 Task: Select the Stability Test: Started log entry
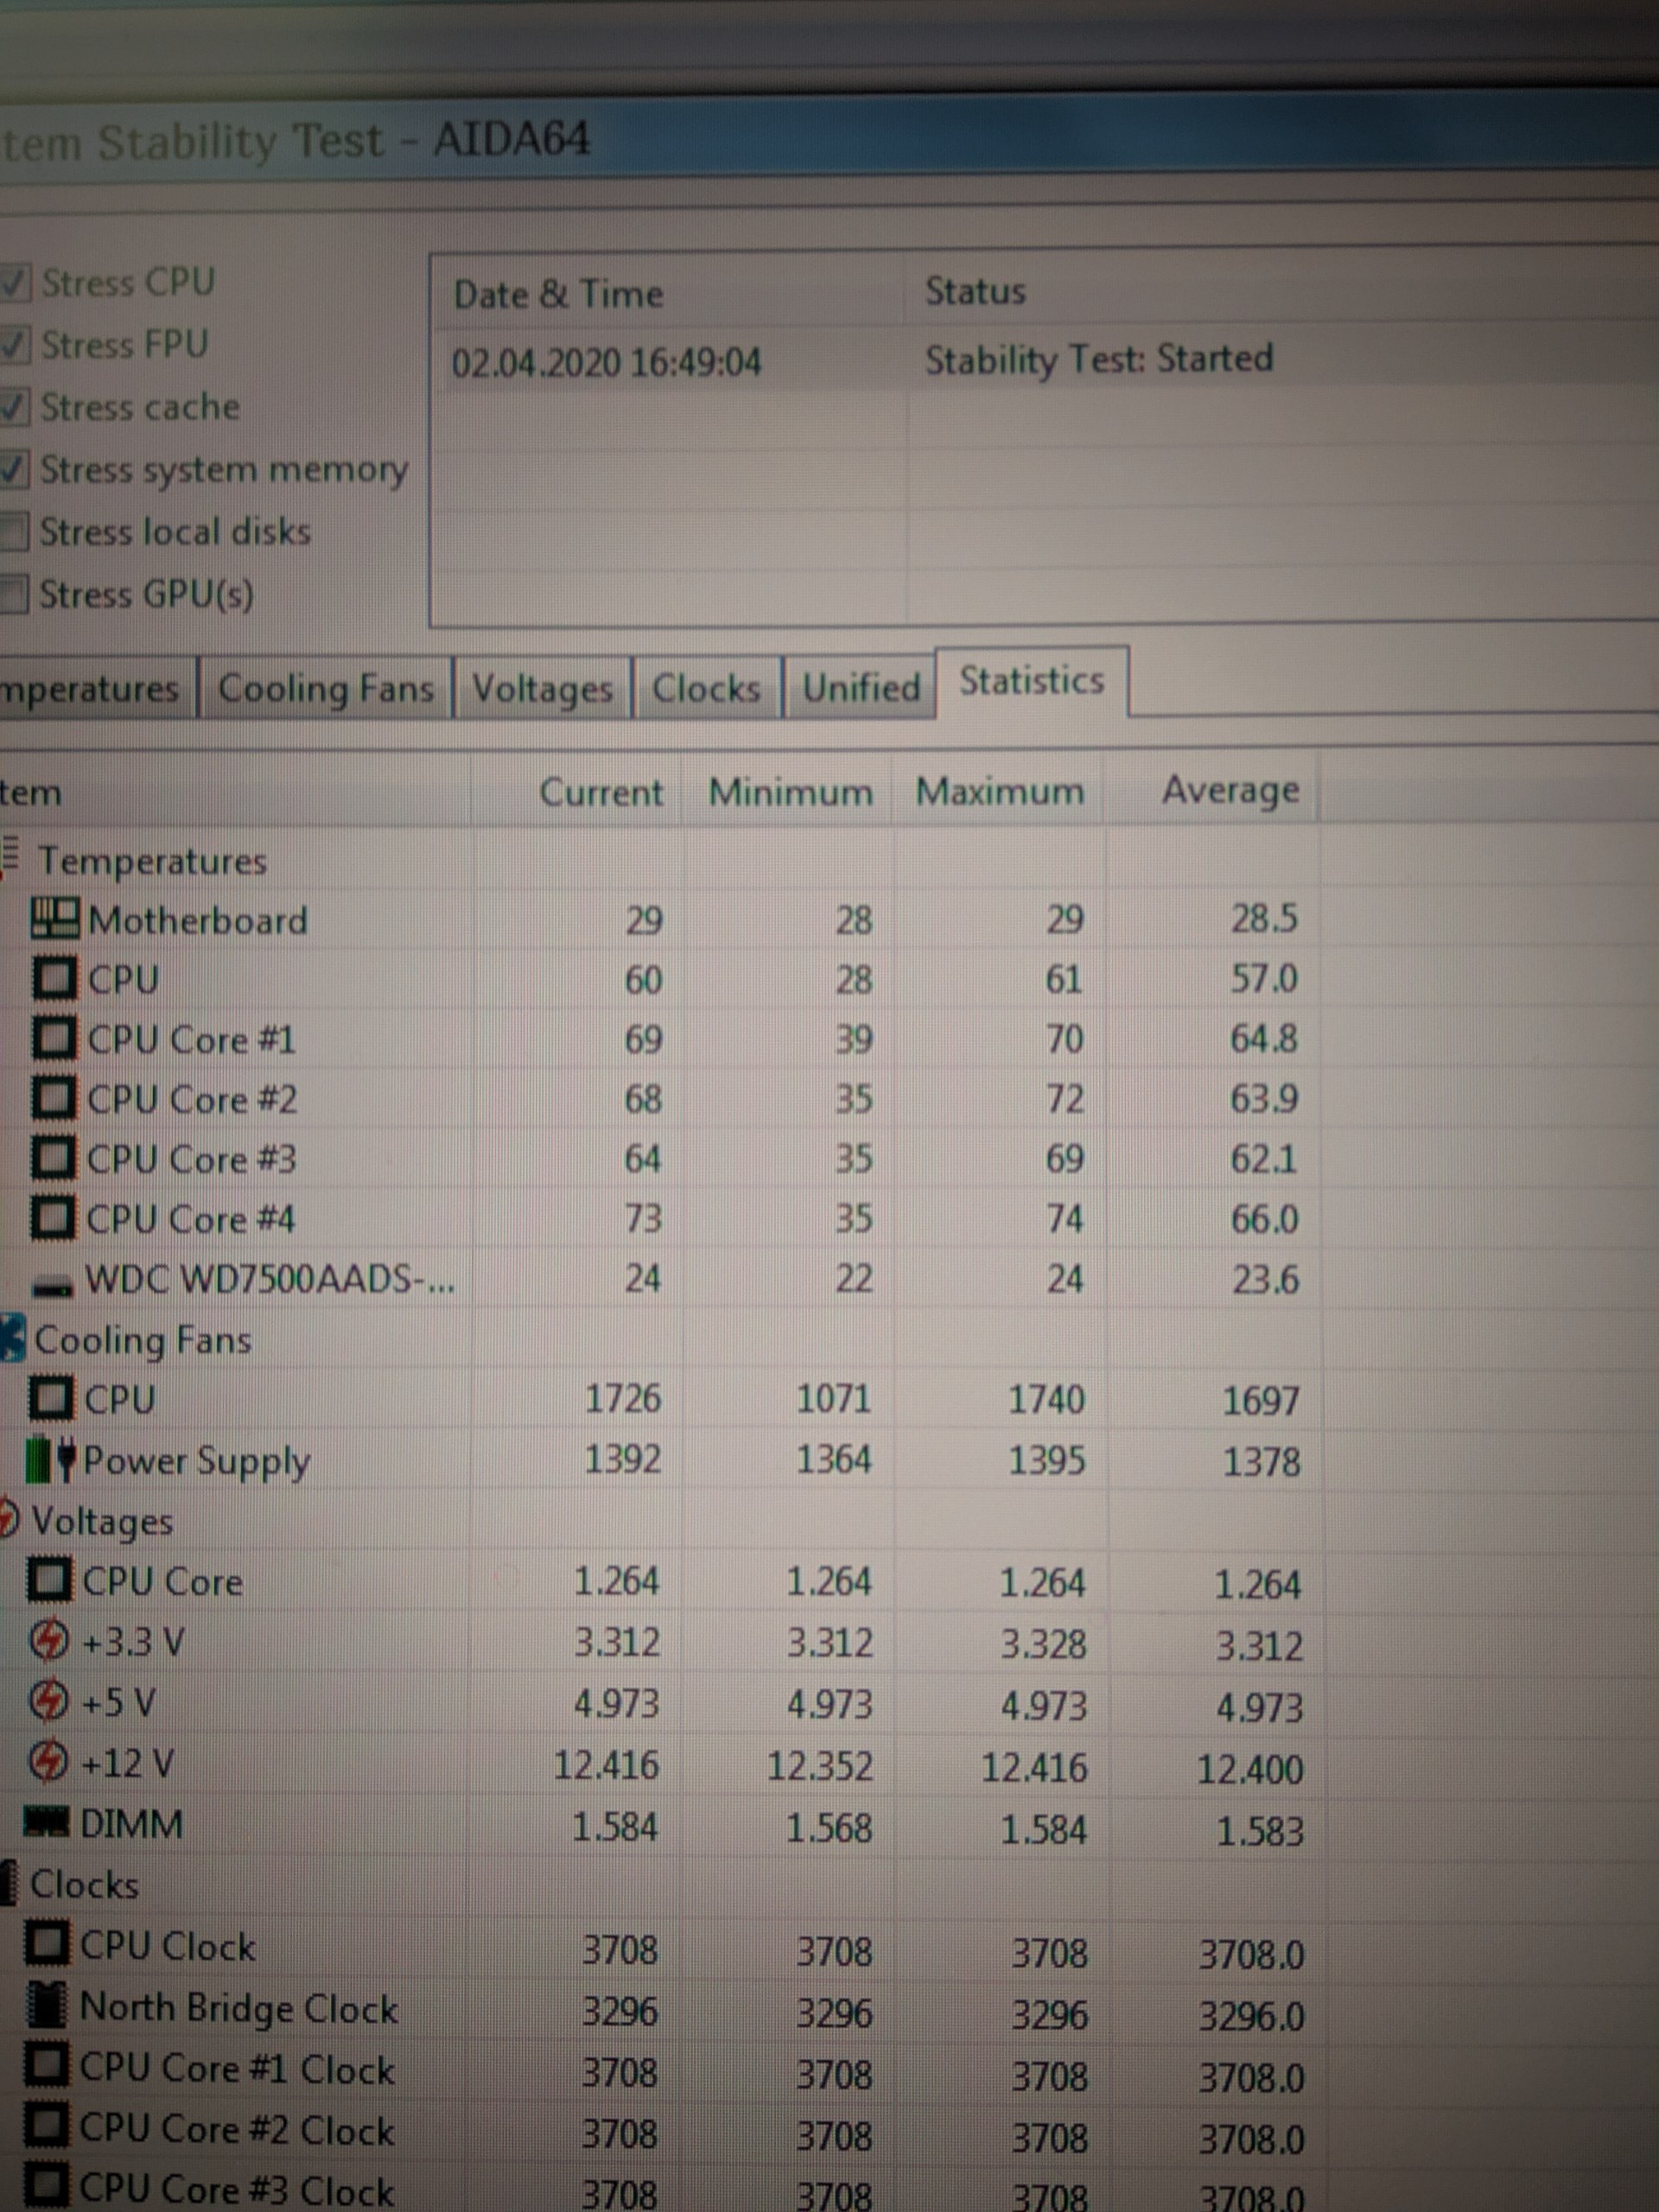1098,358
